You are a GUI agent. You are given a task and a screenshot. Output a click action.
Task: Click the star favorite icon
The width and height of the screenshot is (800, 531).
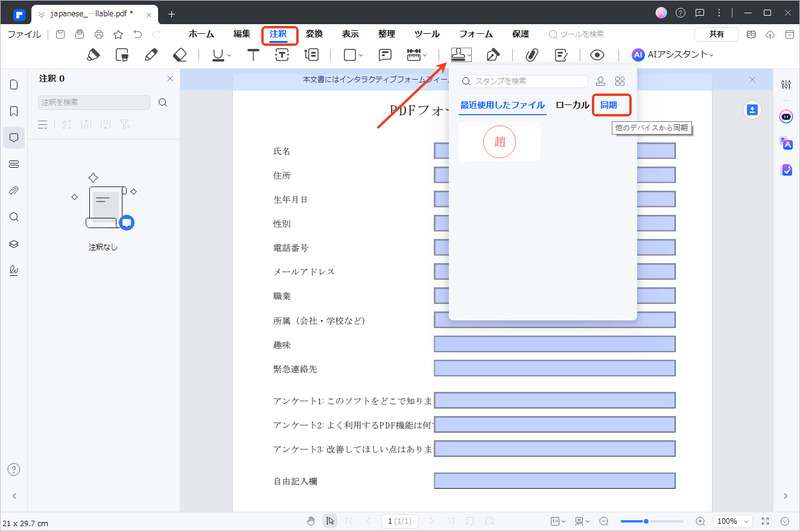point(118,34)
